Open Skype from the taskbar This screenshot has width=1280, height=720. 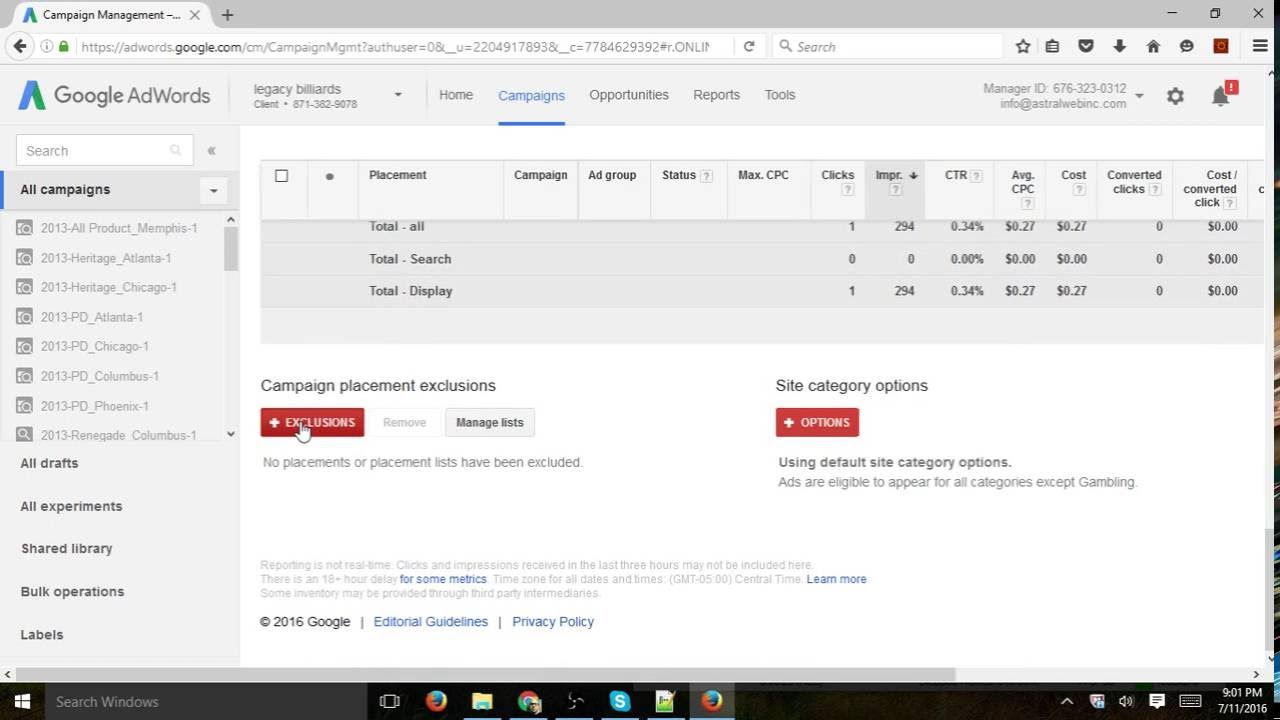click(x=619, y=702)
